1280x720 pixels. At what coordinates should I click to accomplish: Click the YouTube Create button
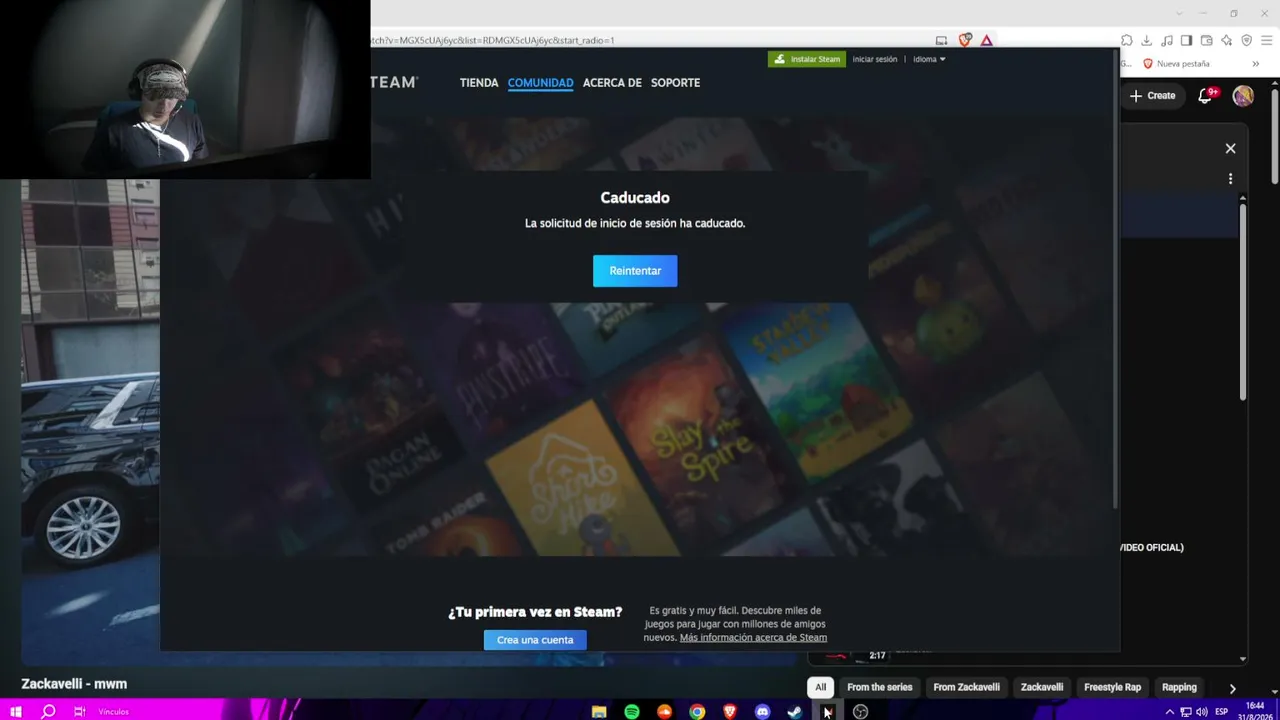pyautogui.click(x=1152, y=95)
